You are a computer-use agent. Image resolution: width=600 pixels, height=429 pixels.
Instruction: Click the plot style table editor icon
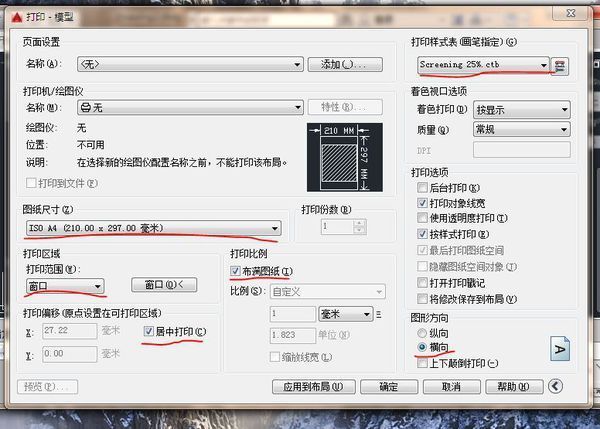click(x=561, y=64)
